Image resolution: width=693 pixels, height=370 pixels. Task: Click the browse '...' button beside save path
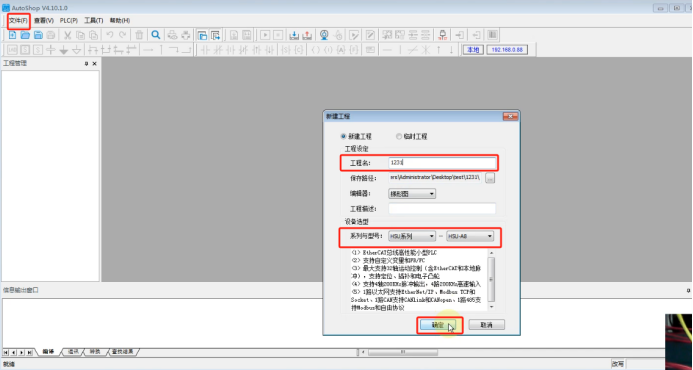490,178
